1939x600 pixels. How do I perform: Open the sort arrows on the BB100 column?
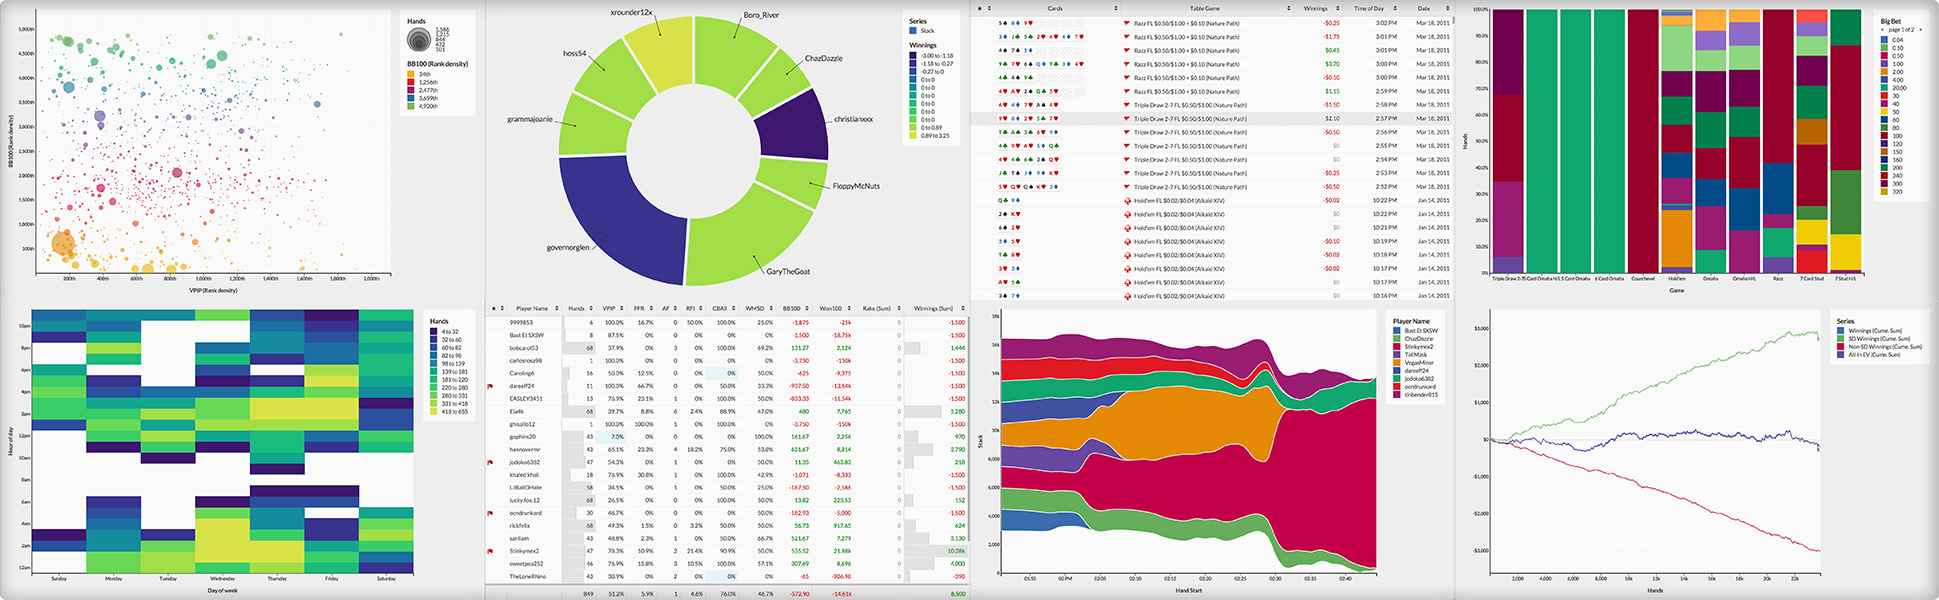click(x=809, y=308)
